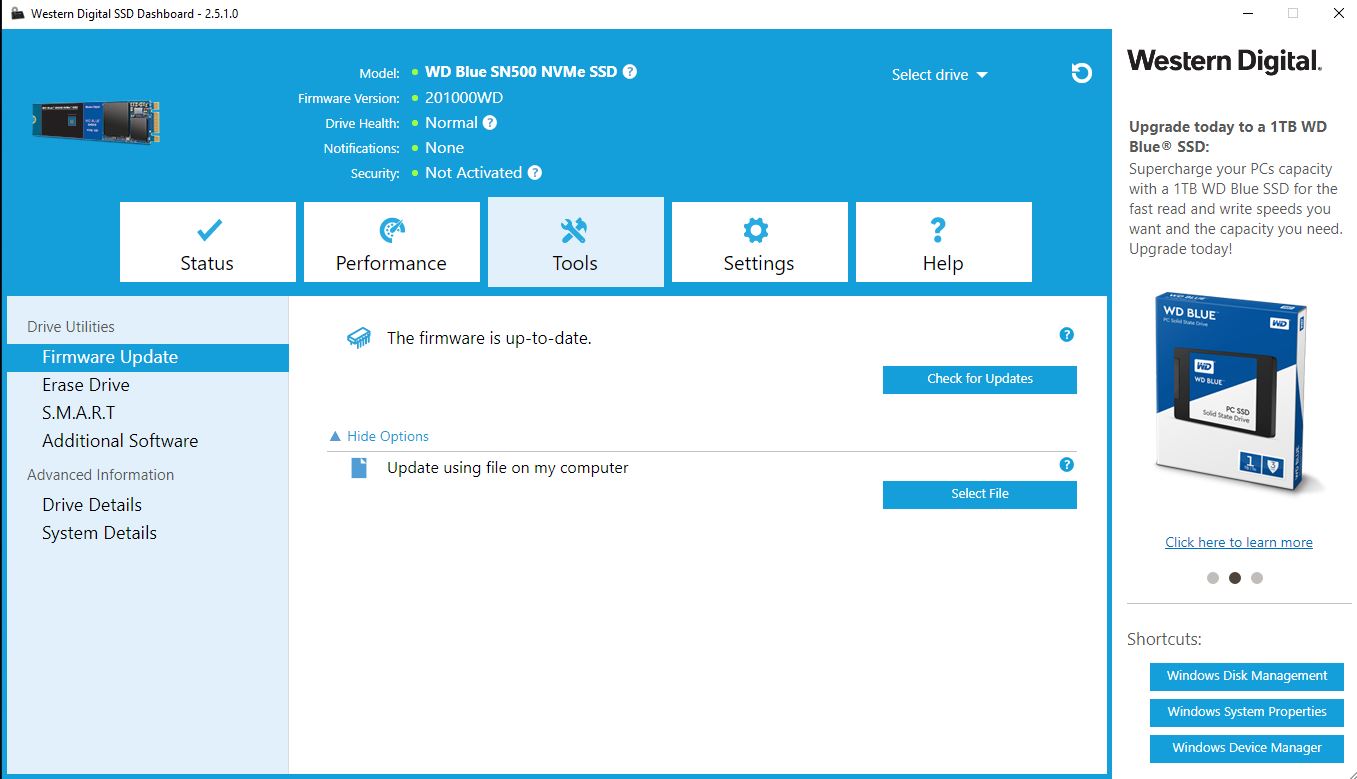Click the Drive Utilities heading
This screenshot has height=779, width=1357.
(71, 327)
